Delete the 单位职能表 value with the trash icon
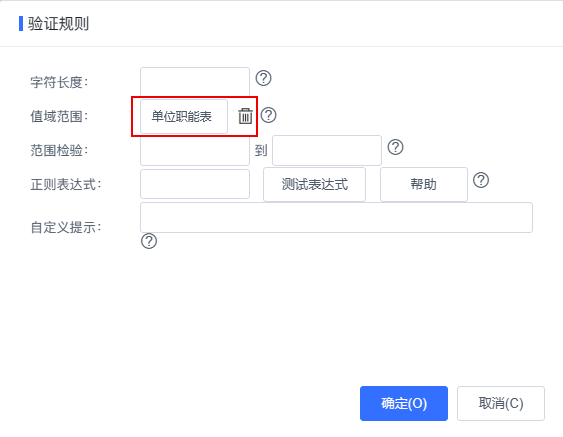Image resolution: width=563 pixels, height=437 pixels. pyautogui.click(x=245, y=116)
